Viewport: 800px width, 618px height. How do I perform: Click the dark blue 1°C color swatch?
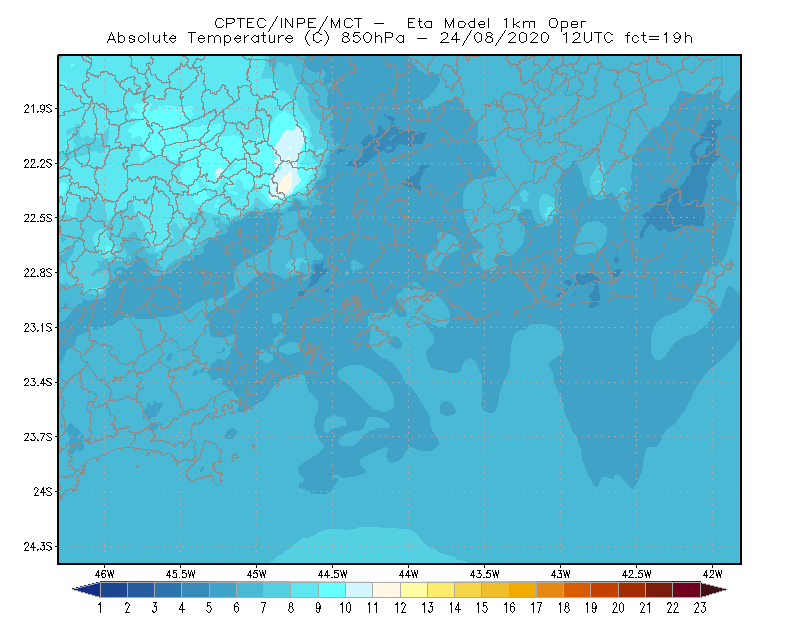[113, 590]
